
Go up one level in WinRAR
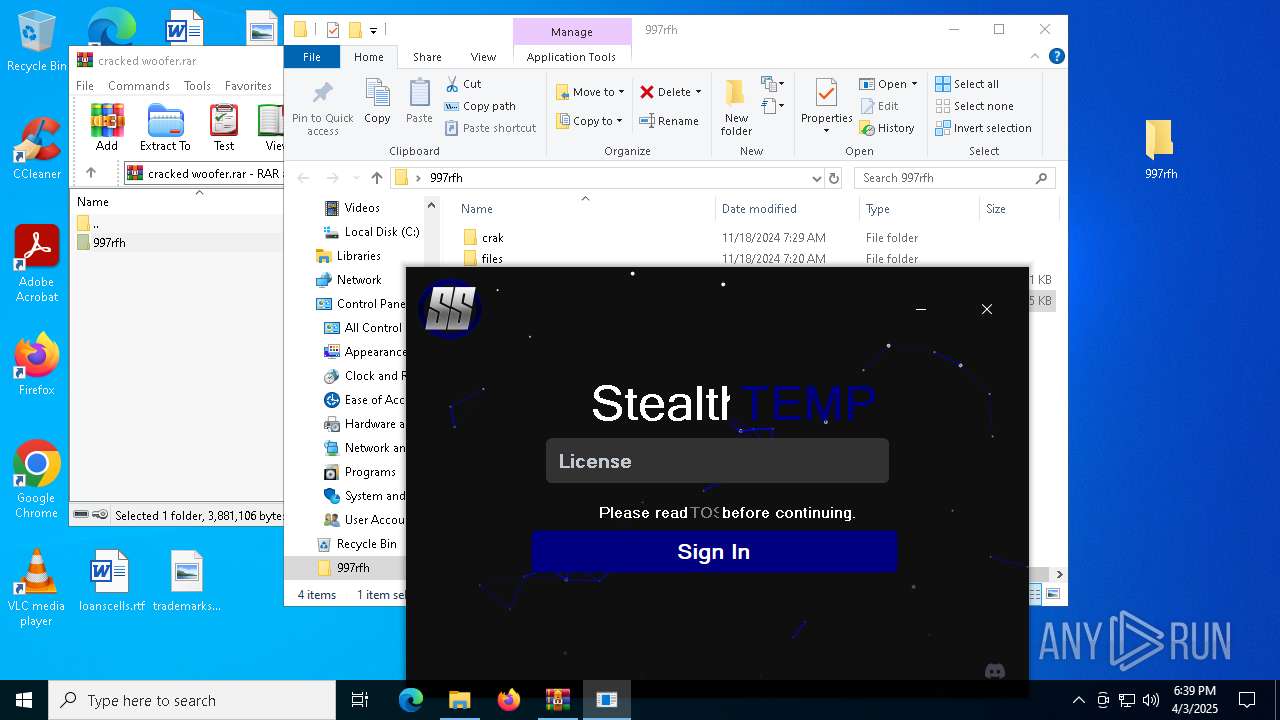[91, 173]
